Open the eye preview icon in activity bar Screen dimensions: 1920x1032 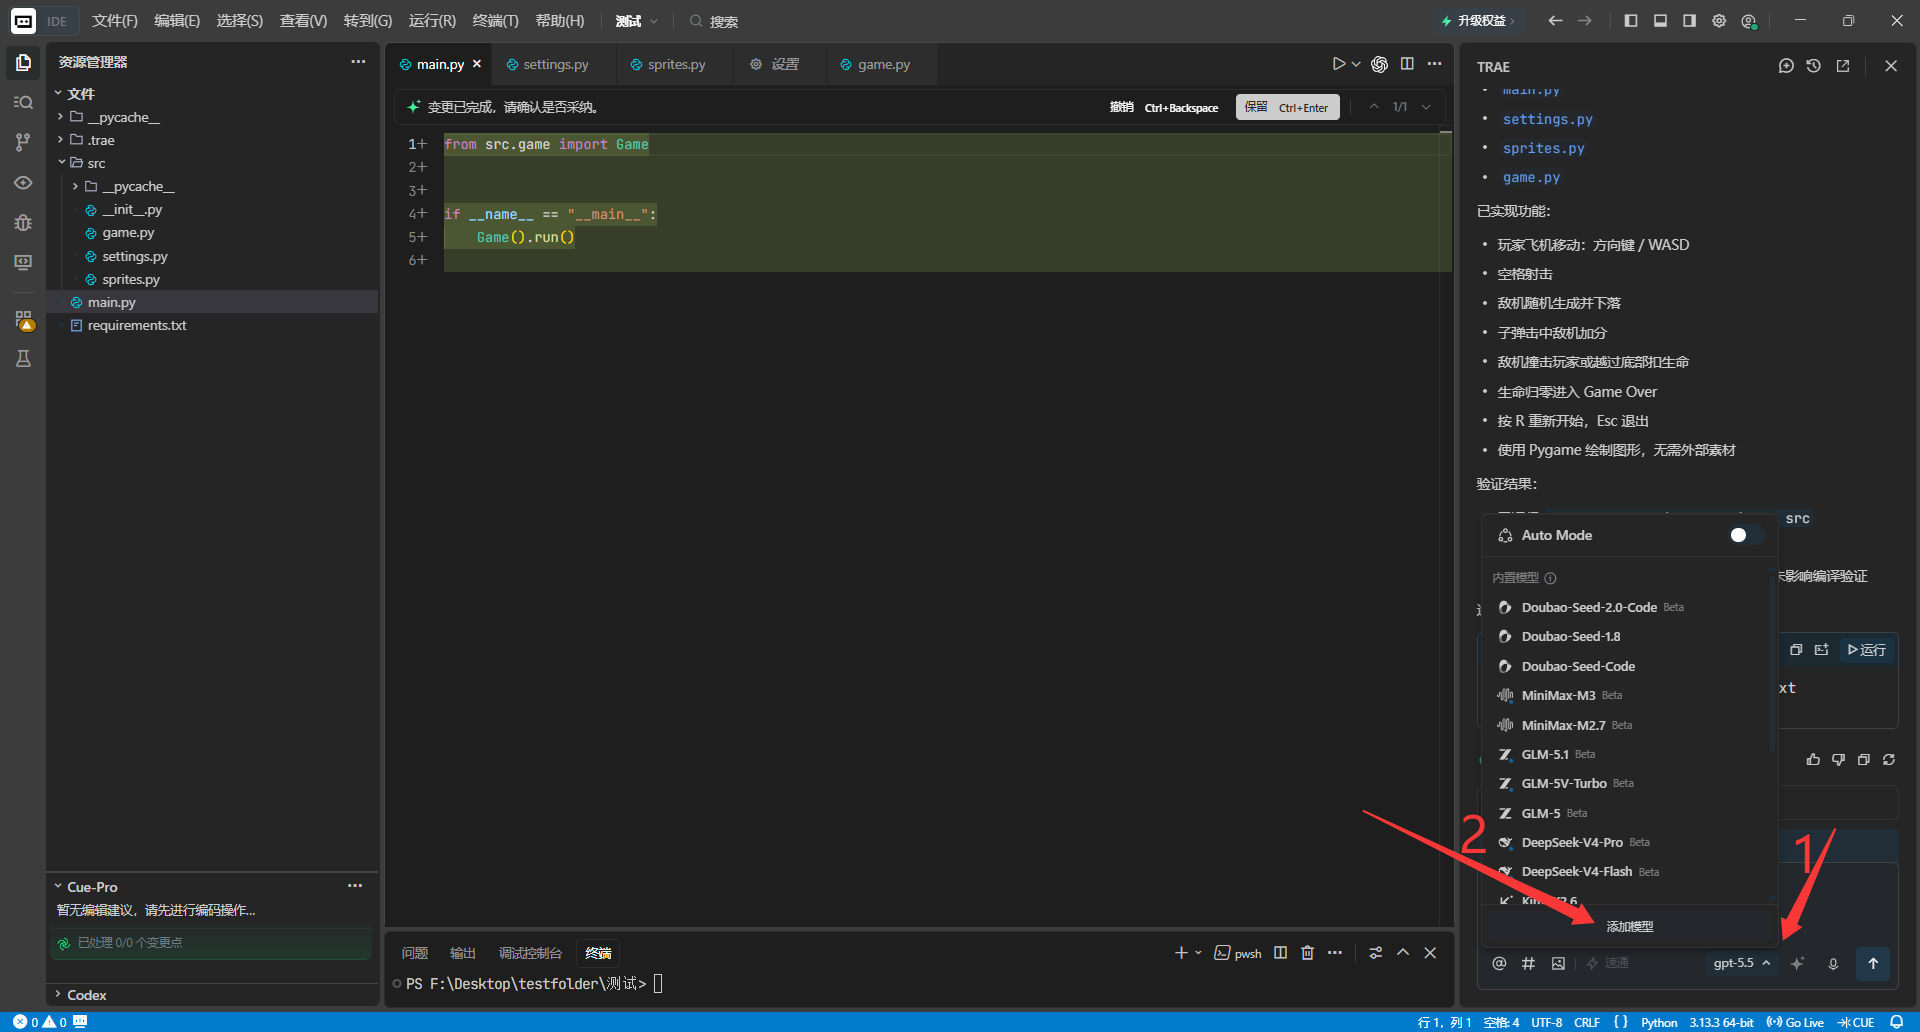click(x=23, y=183)
